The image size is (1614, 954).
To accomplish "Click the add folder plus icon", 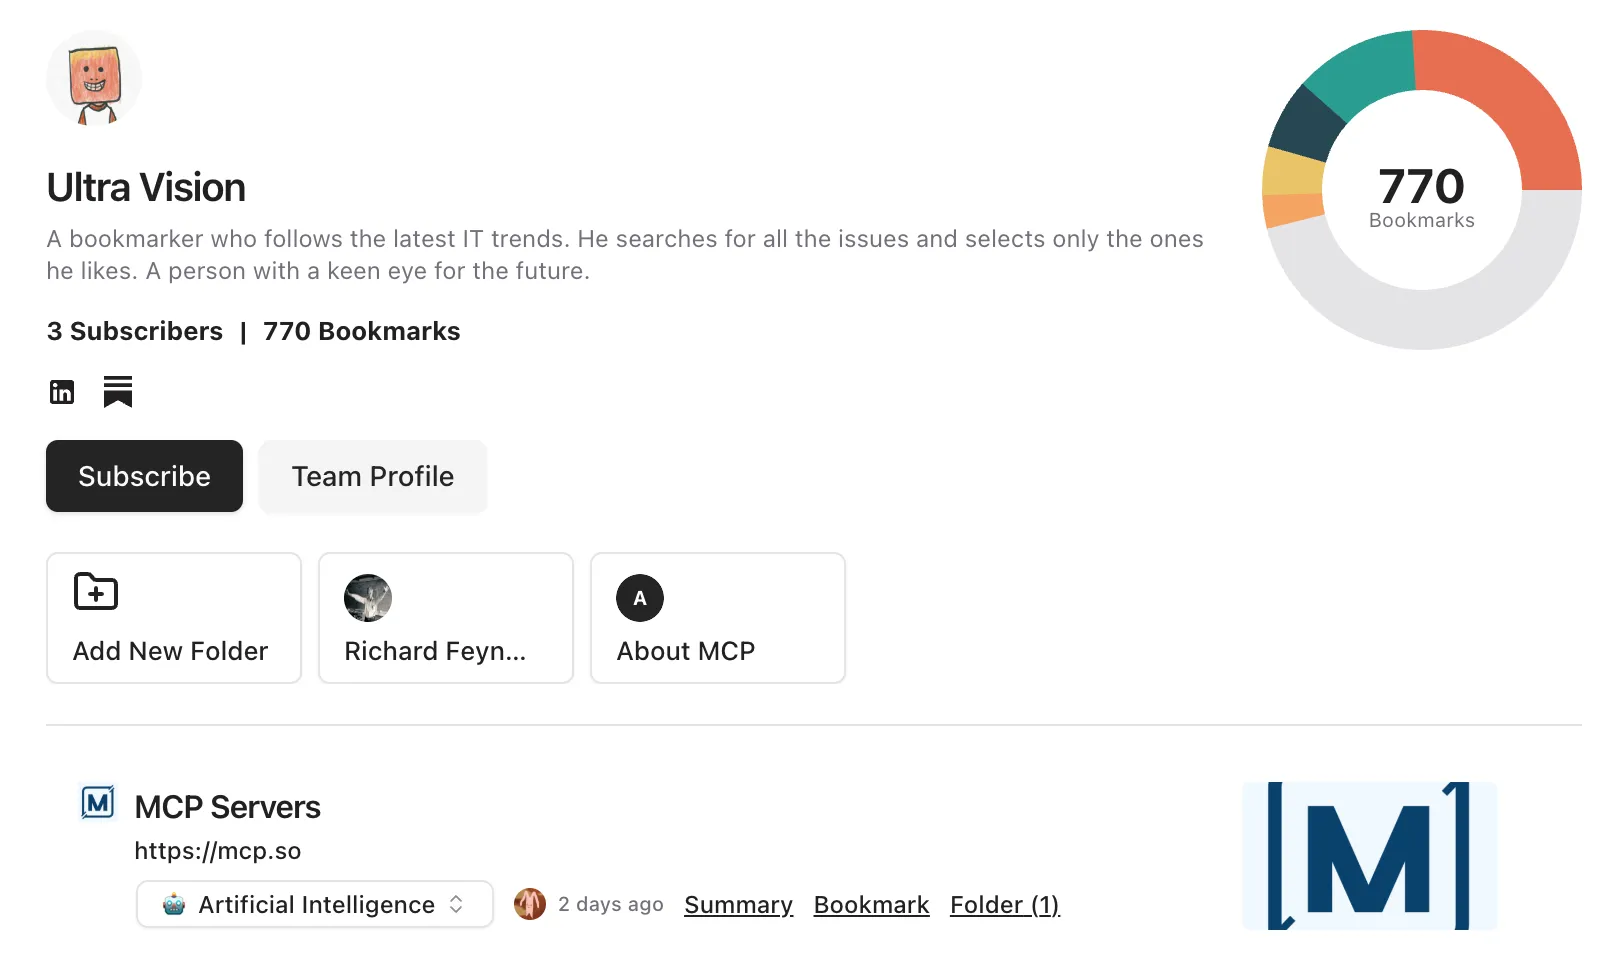I will click(96, 592).
